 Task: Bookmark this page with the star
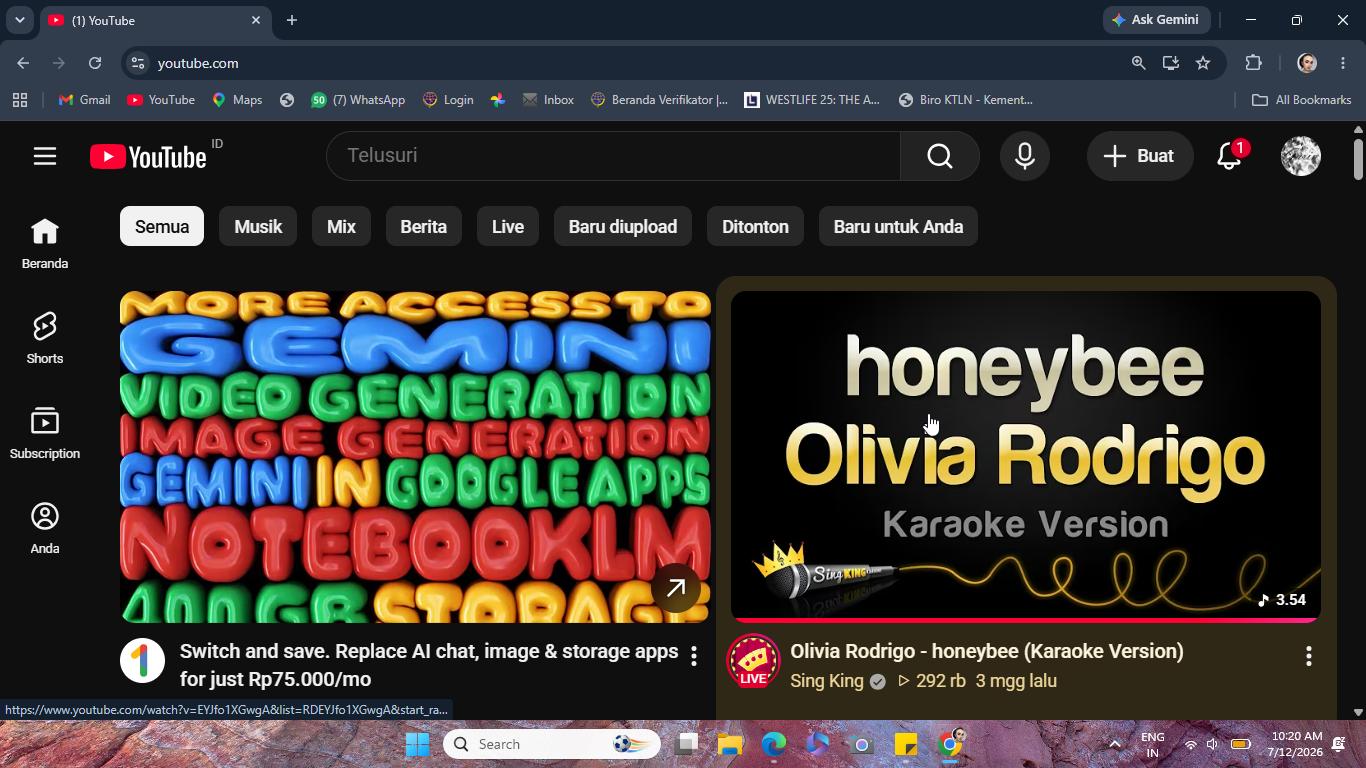(x=1203, y=63)
